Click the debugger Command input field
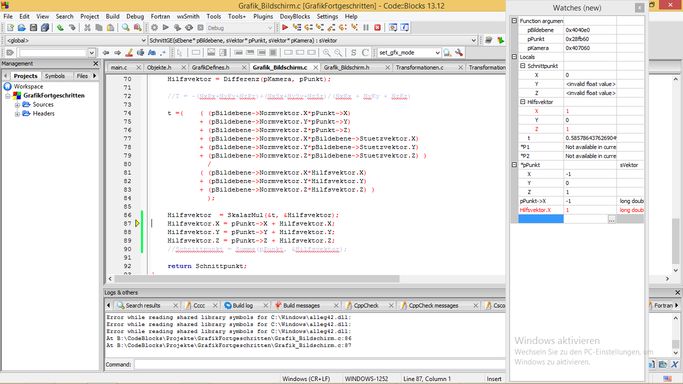Viewport: 683px width, 384px height. pyautogui.click(x=319, y=365)
